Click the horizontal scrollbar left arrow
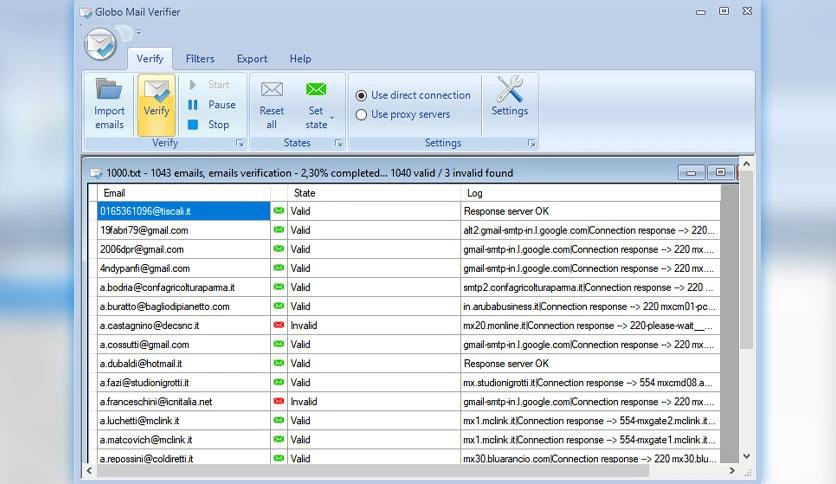Viewport: 836px width, 484px height. [90, 471]
